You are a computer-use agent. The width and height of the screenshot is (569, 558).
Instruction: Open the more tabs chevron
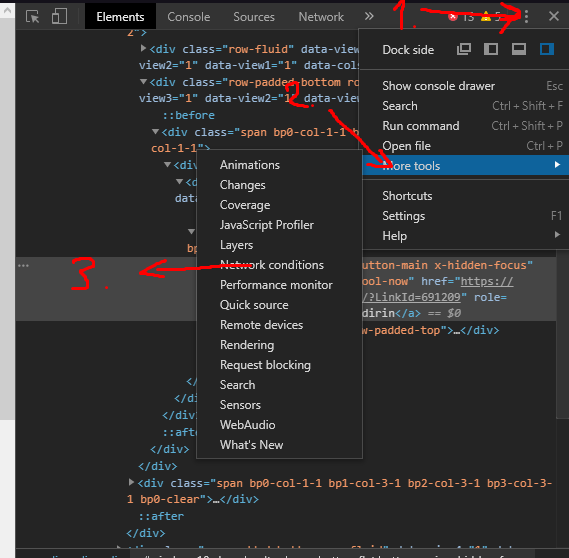point(369,16)
